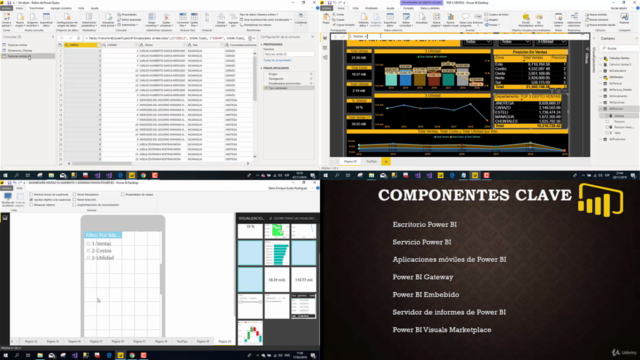
Task: Switch to the ToolTips page tab in TOP 5 VENTAS
Action: click(x=371, y=162)
